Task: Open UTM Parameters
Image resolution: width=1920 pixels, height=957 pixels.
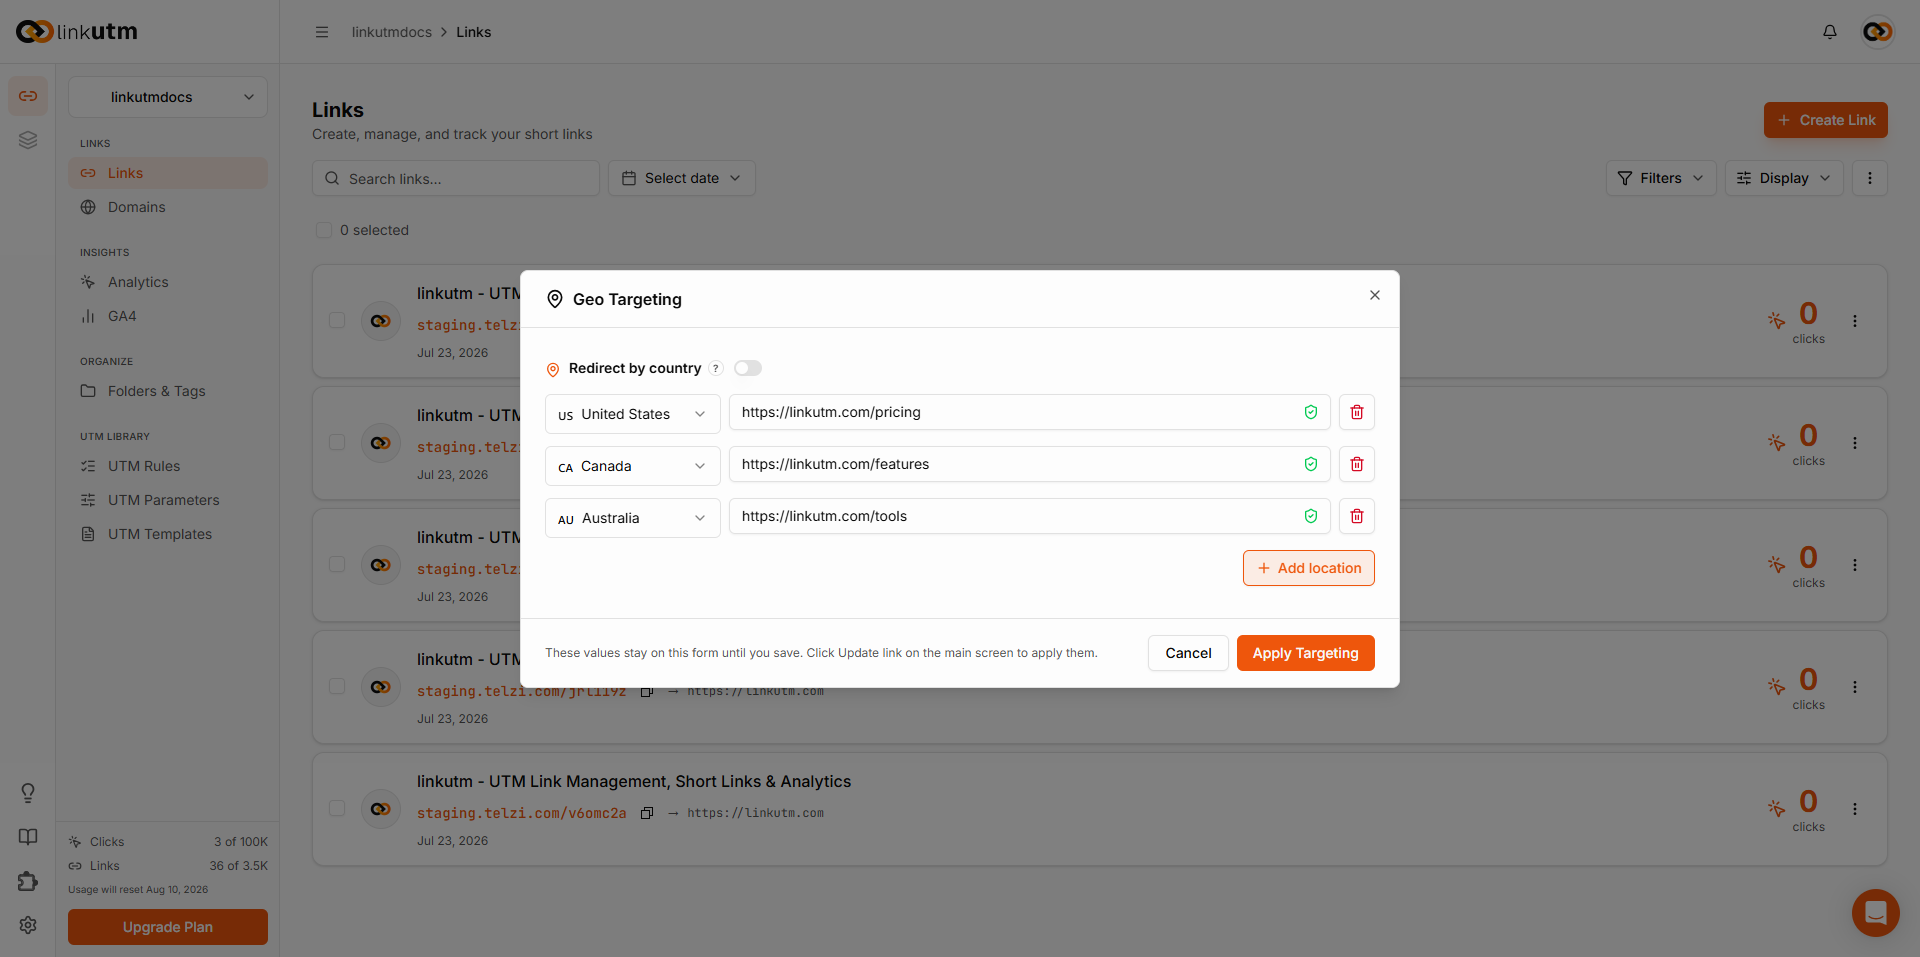Action: [x=168, y=500]
